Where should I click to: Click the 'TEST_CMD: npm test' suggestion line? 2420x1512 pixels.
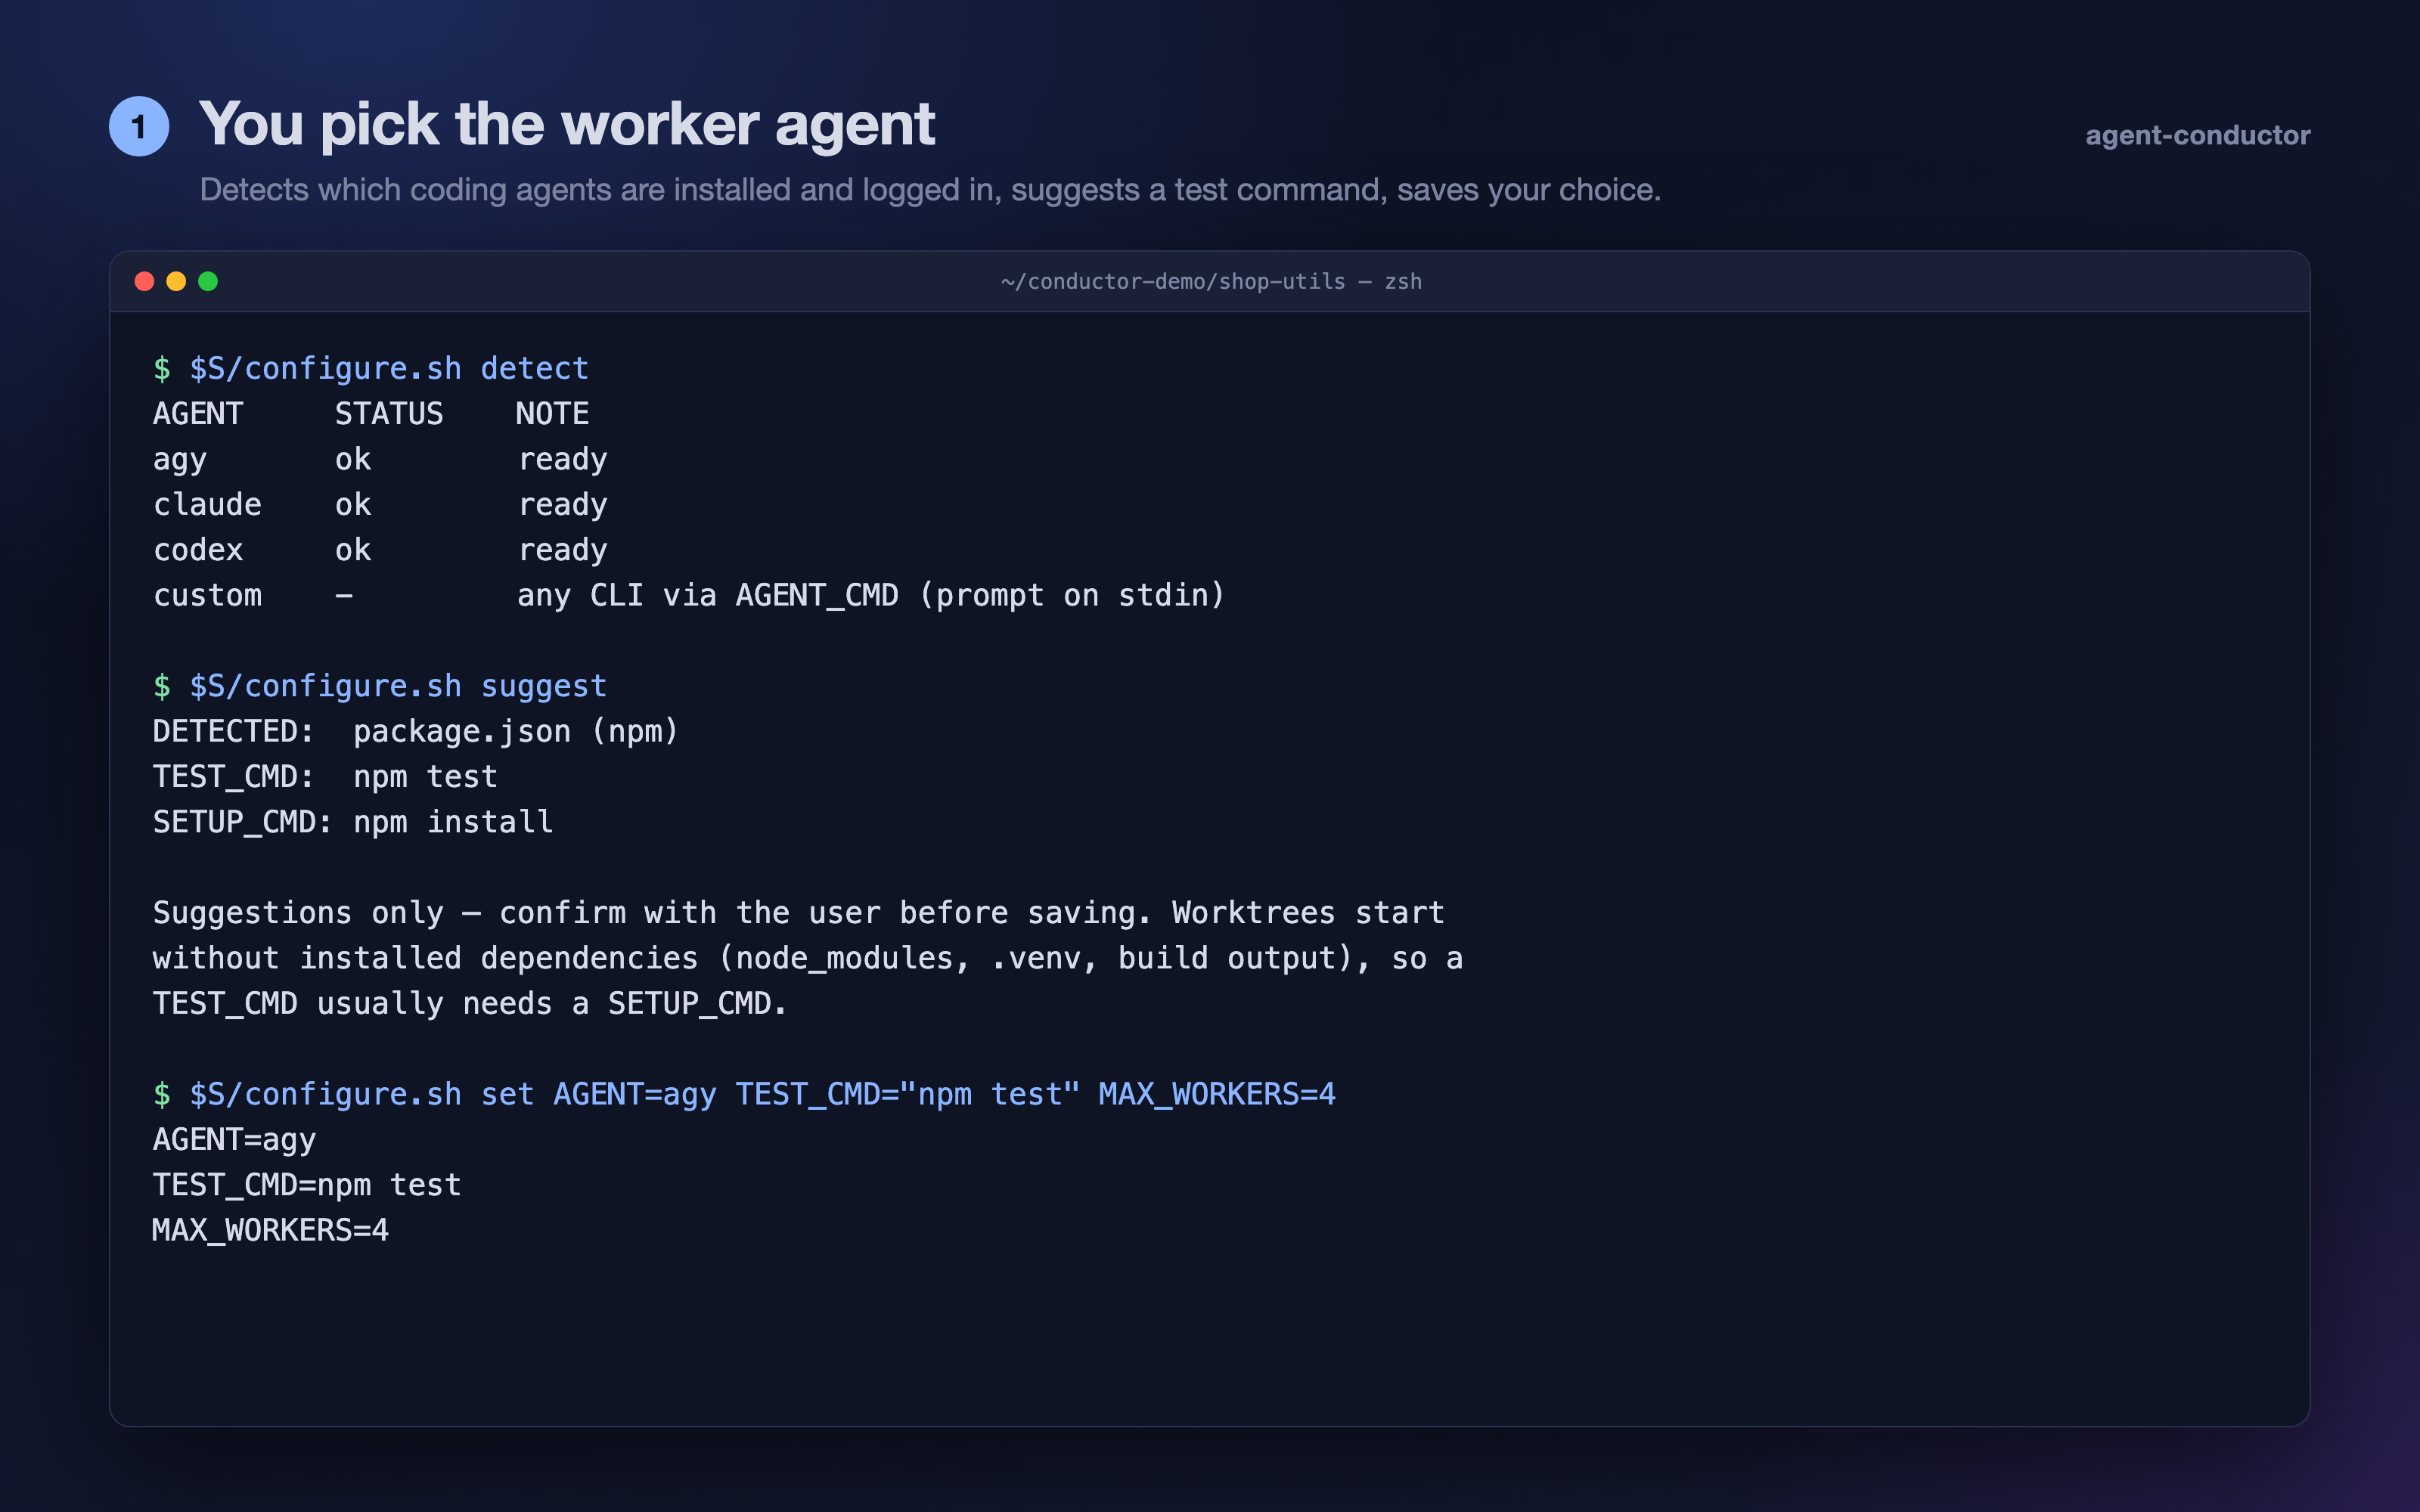pyautogui.click(x=325, y=777)
